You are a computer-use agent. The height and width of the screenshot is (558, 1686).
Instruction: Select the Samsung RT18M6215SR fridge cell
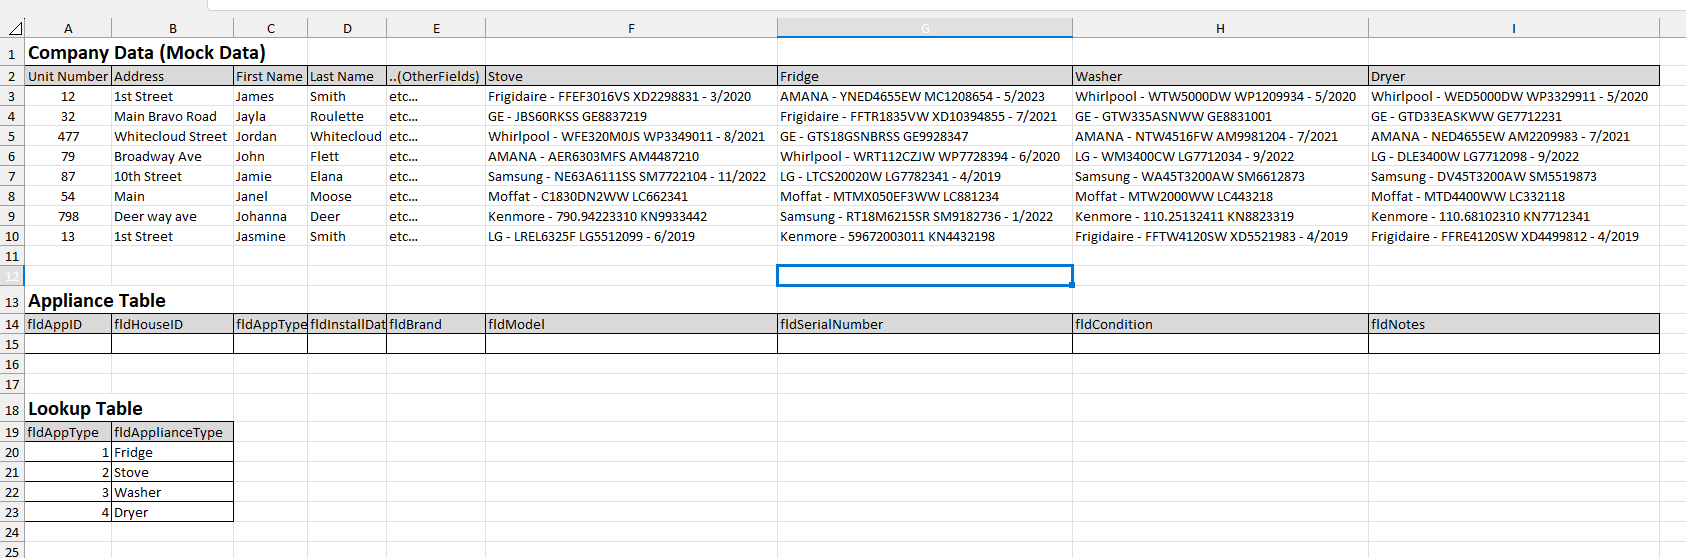925,216
